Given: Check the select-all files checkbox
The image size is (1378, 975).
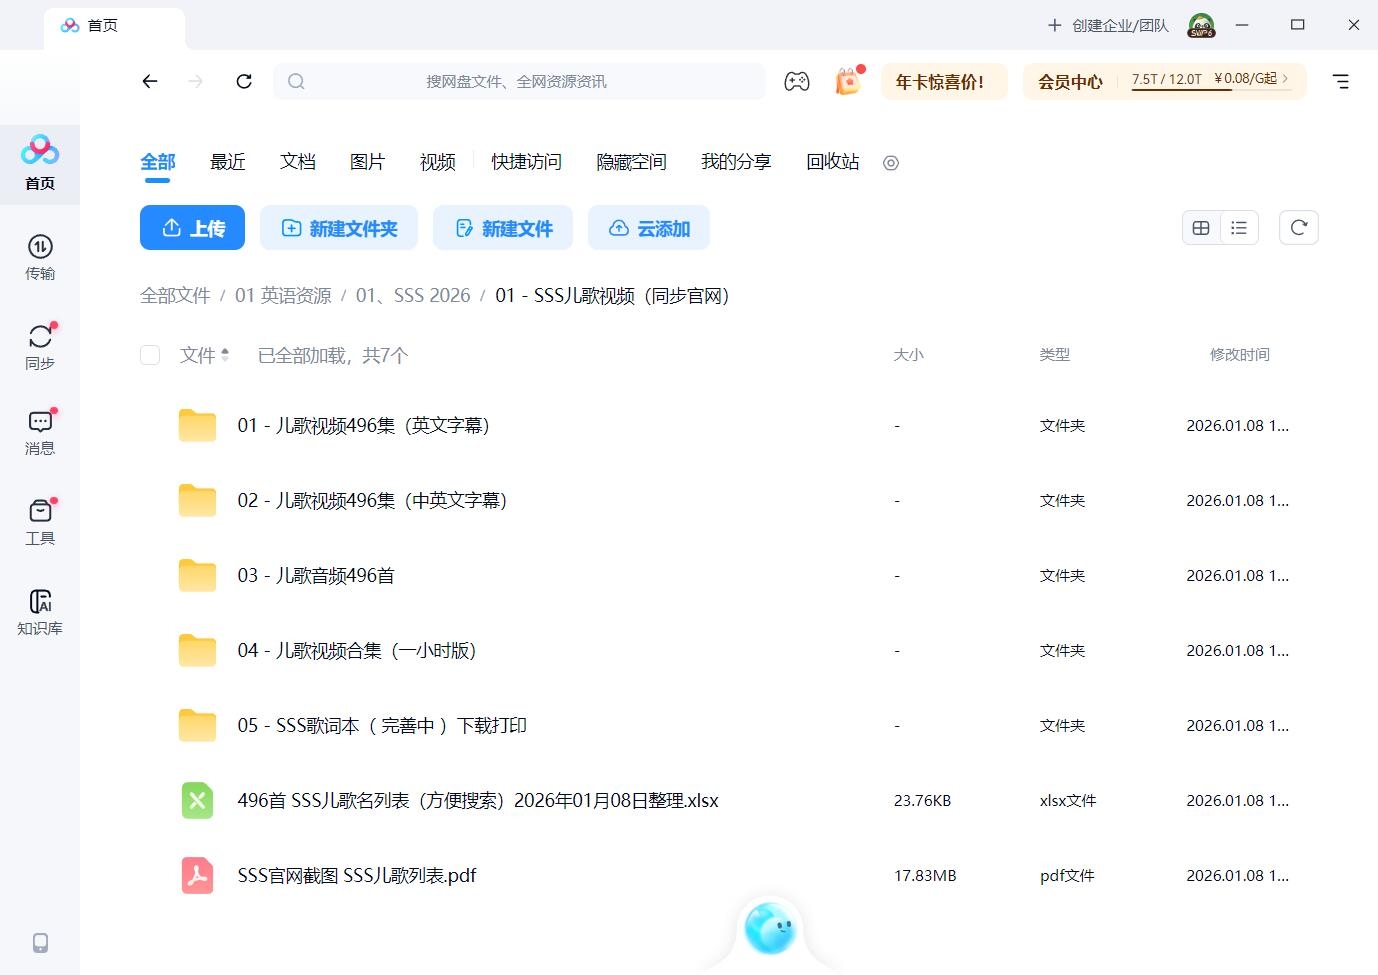Looking at the screenshot, I should (x=149, y=355).
